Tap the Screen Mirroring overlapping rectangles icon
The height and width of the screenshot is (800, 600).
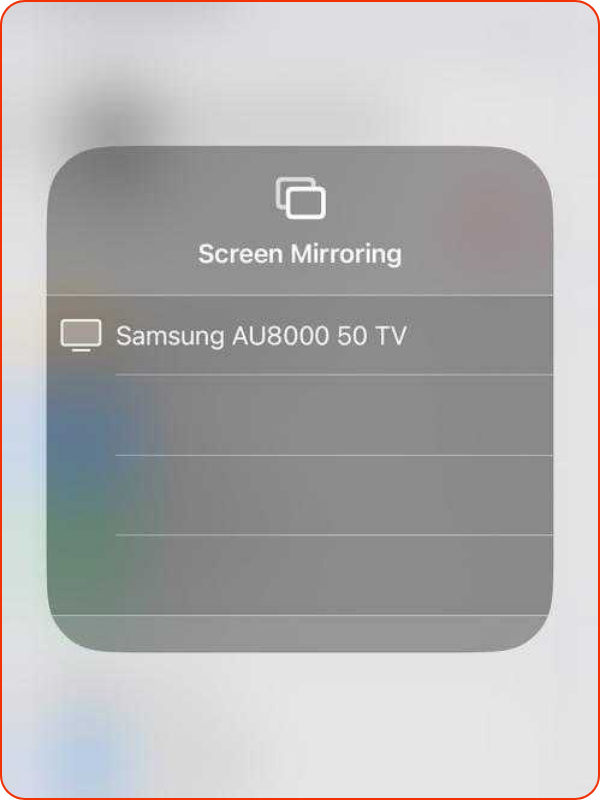coord(301,198)
